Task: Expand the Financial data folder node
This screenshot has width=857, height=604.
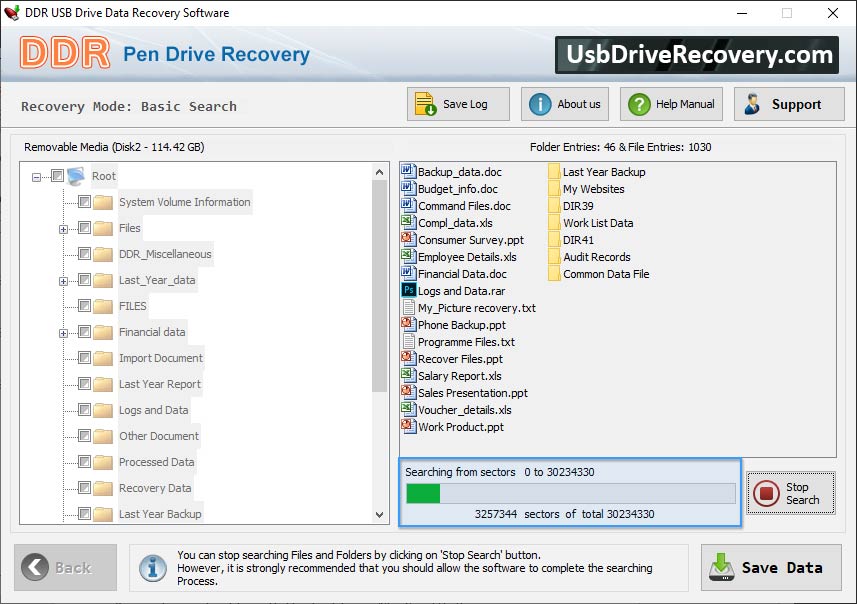Action: [63, 333]
